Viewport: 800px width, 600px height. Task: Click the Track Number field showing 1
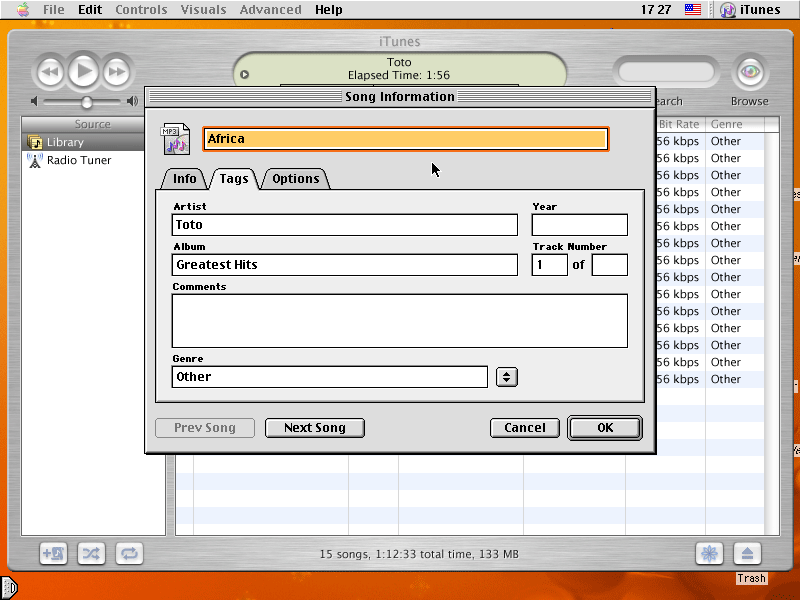(549, 265)
